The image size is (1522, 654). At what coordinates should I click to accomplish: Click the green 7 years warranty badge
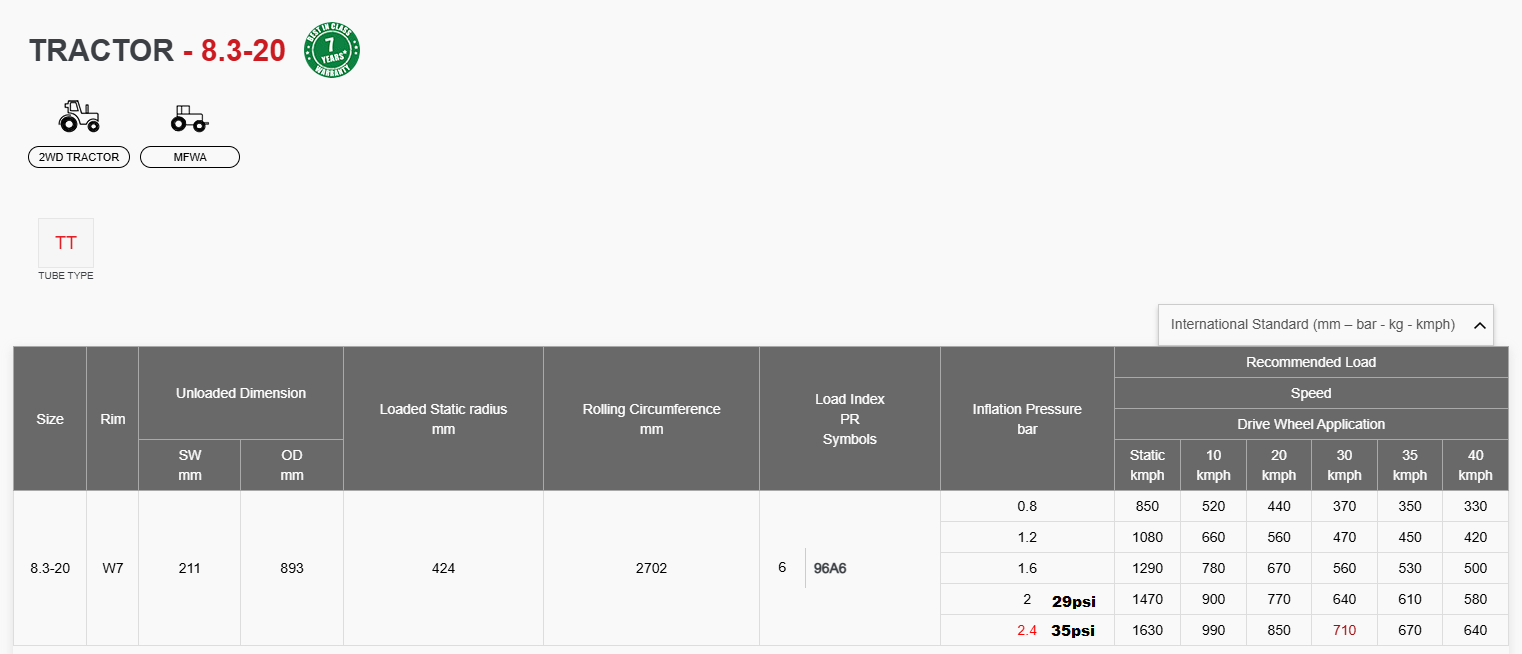tap(332, 50)
